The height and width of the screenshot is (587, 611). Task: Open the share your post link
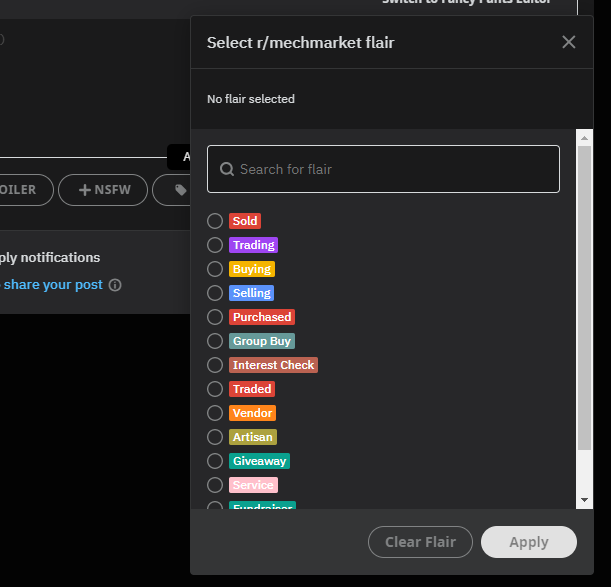pos(53,285)
